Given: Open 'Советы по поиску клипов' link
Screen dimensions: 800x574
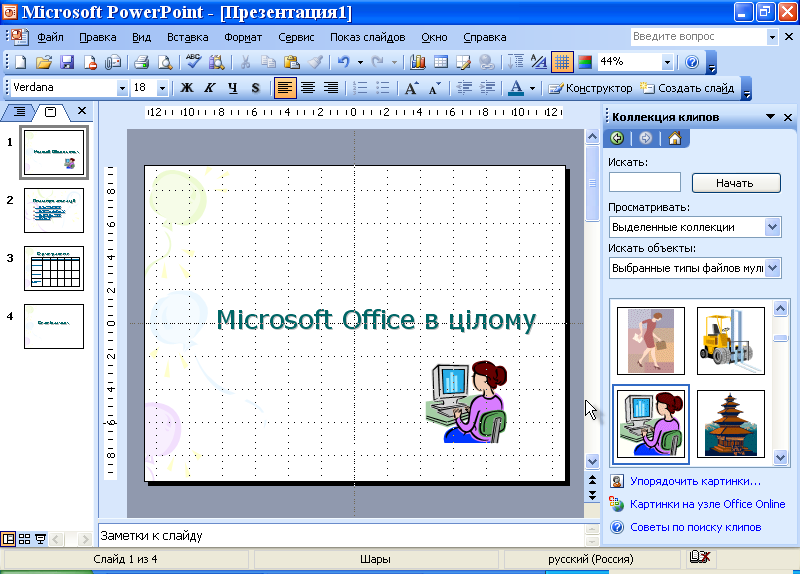Looking at the screenshot, I should point(695,527).
